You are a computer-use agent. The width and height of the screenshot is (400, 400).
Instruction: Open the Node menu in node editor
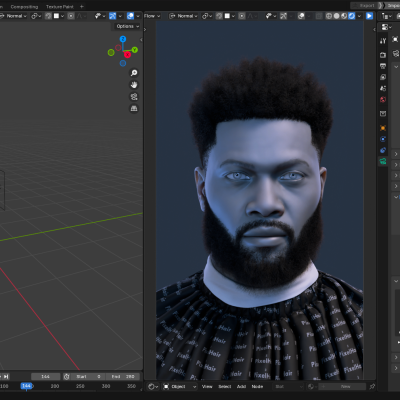click(257, 387)
